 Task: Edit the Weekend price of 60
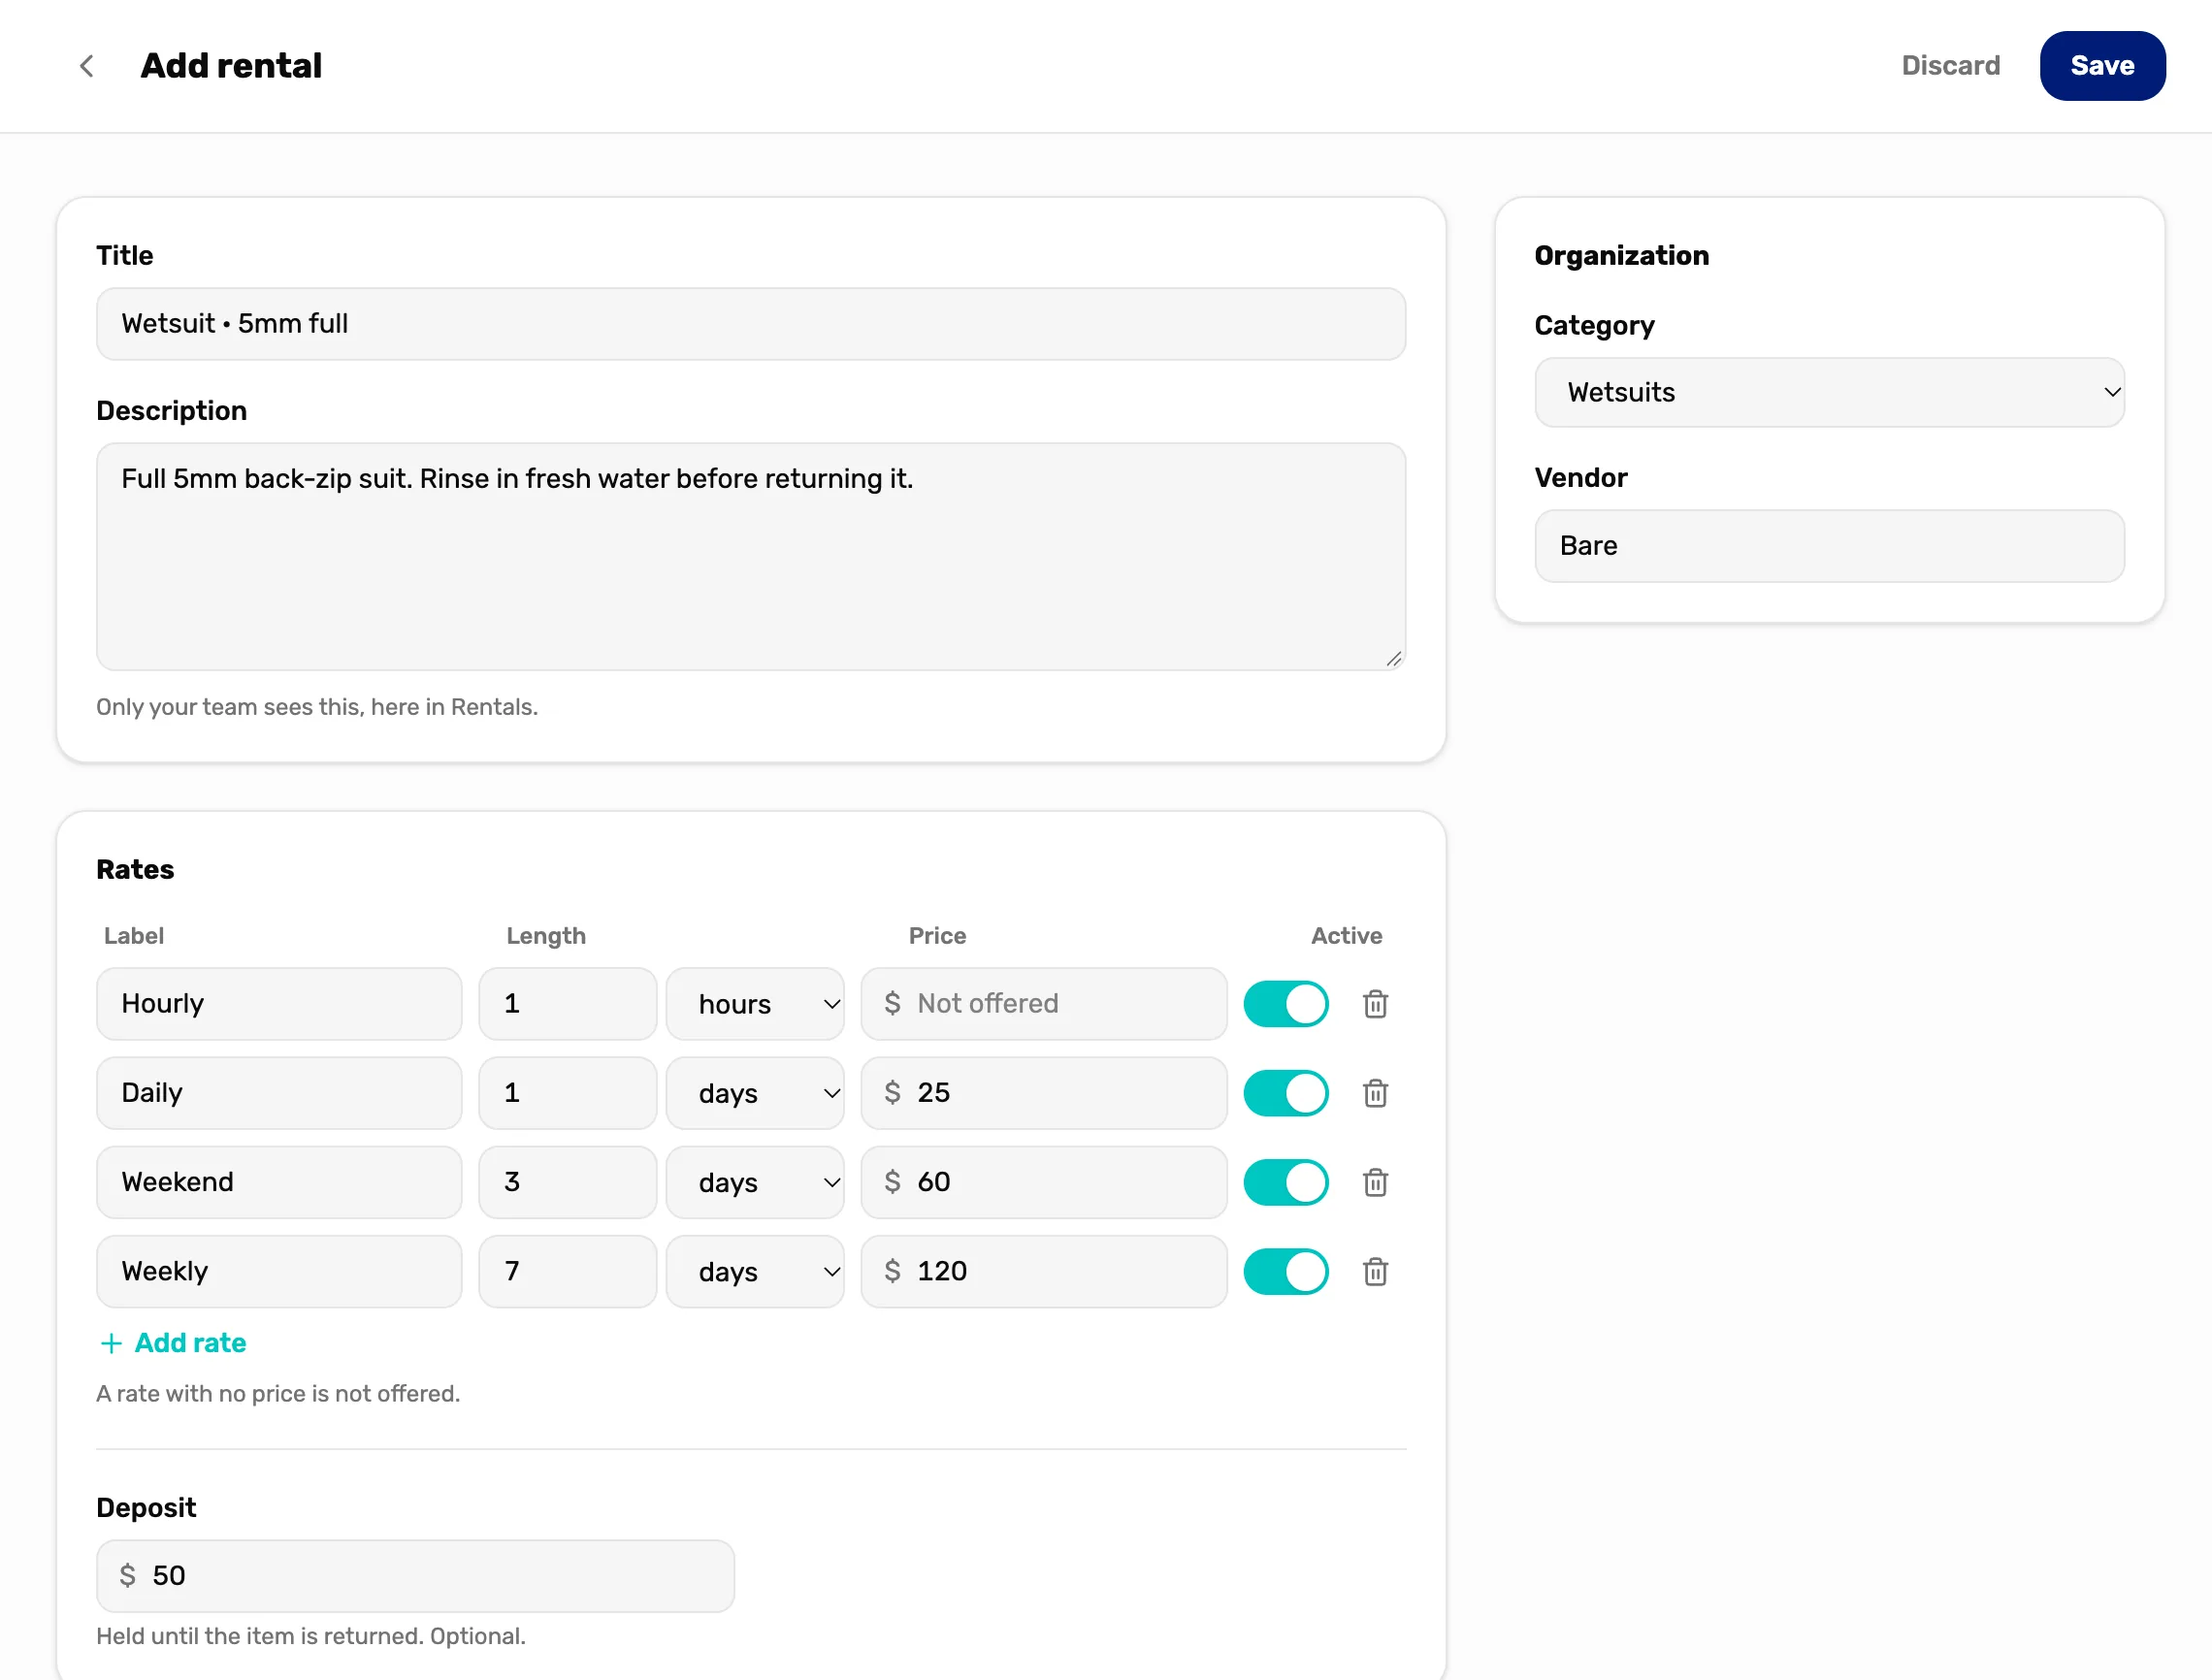click(x=1043, y=1182)
